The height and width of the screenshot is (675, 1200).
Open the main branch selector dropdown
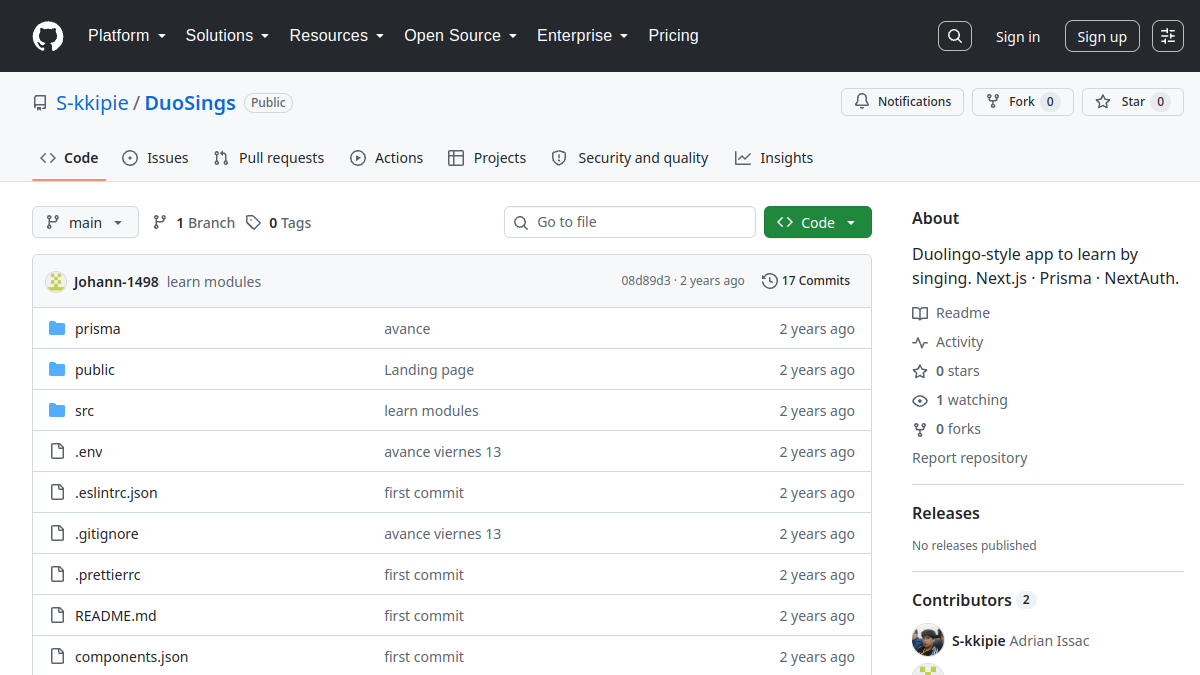click(85, 222)
